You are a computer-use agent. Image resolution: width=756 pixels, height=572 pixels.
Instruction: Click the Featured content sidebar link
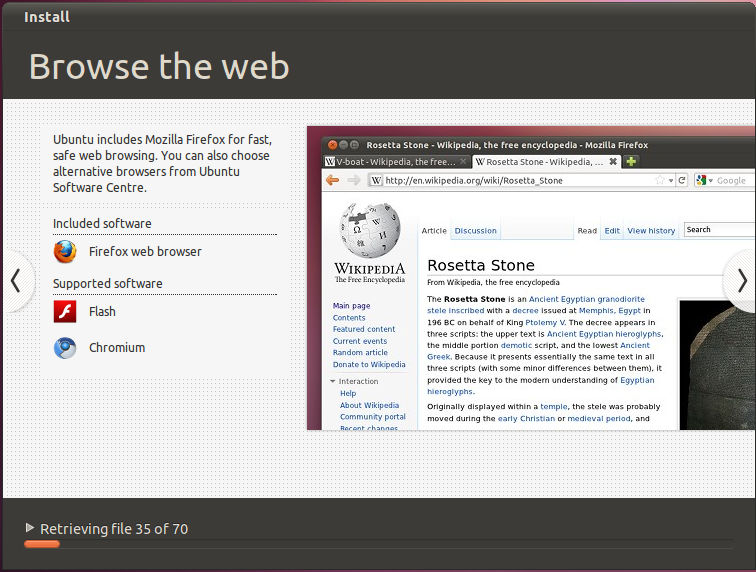point(364,329)
